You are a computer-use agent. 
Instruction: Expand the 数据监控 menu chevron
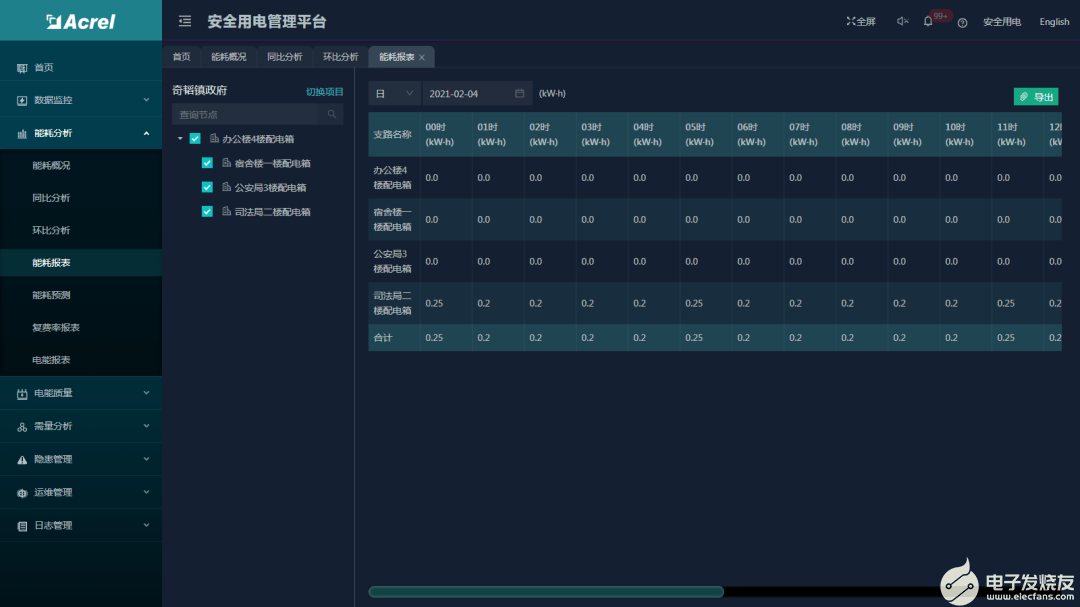[x=146, y=100]
